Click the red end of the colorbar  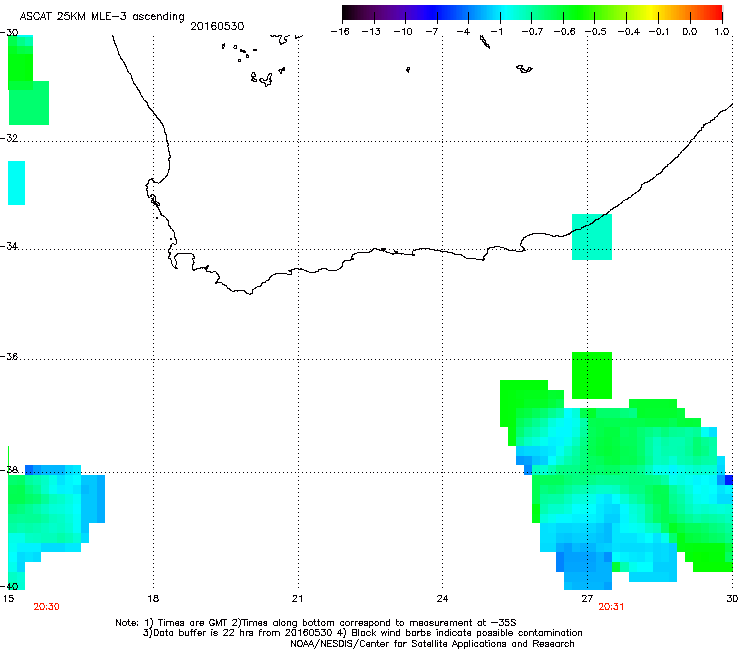click(x=716, y=13)
